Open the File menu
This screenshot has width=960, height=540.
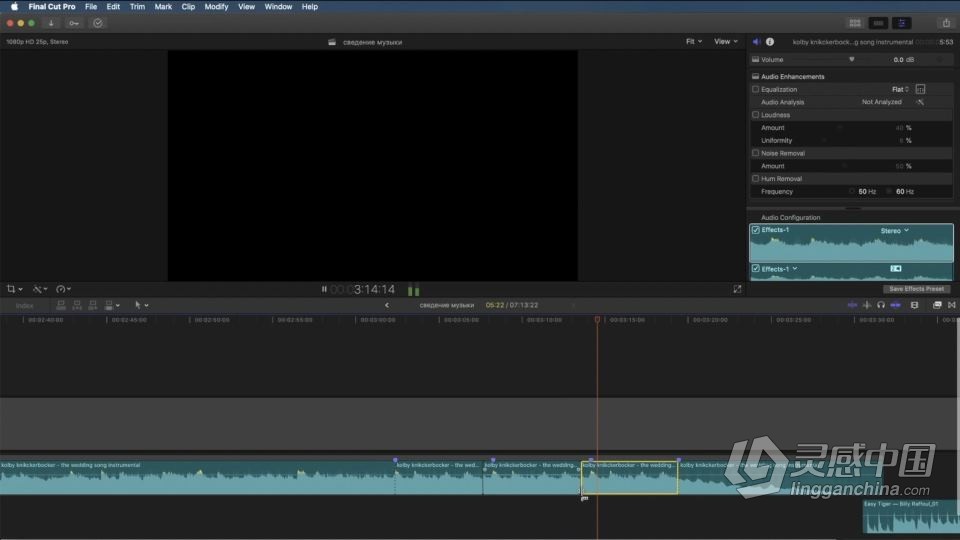click(x=91, y=7)
